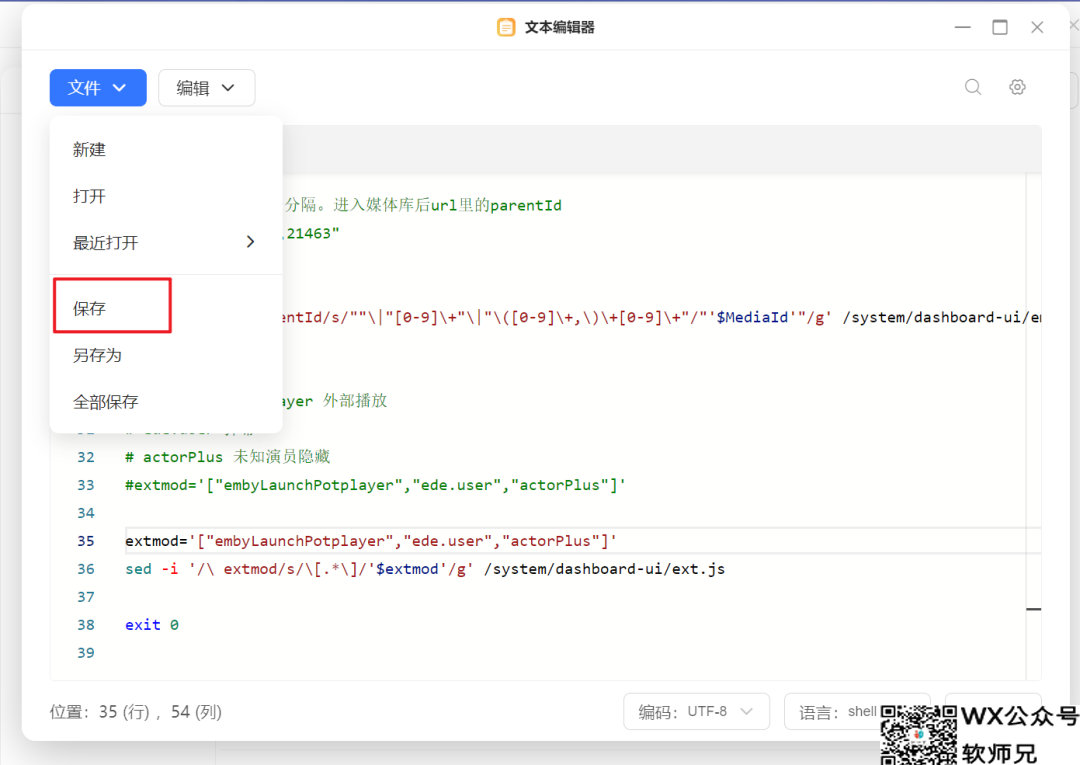Click line number 32 in the gutter

coord(86,457)
